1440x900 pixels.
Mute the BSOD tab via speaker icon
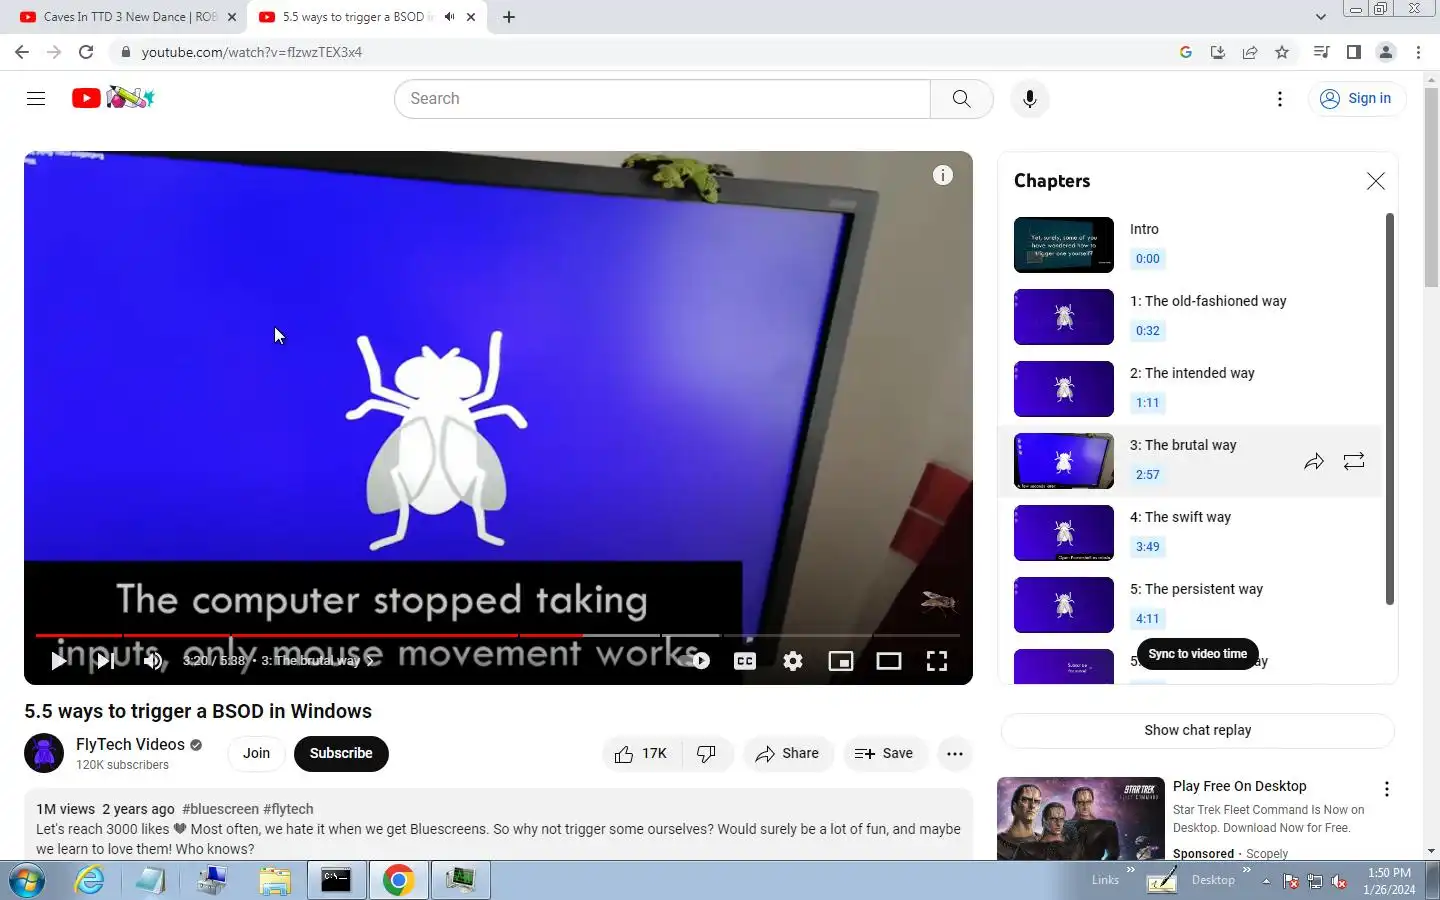pos(449,17)
